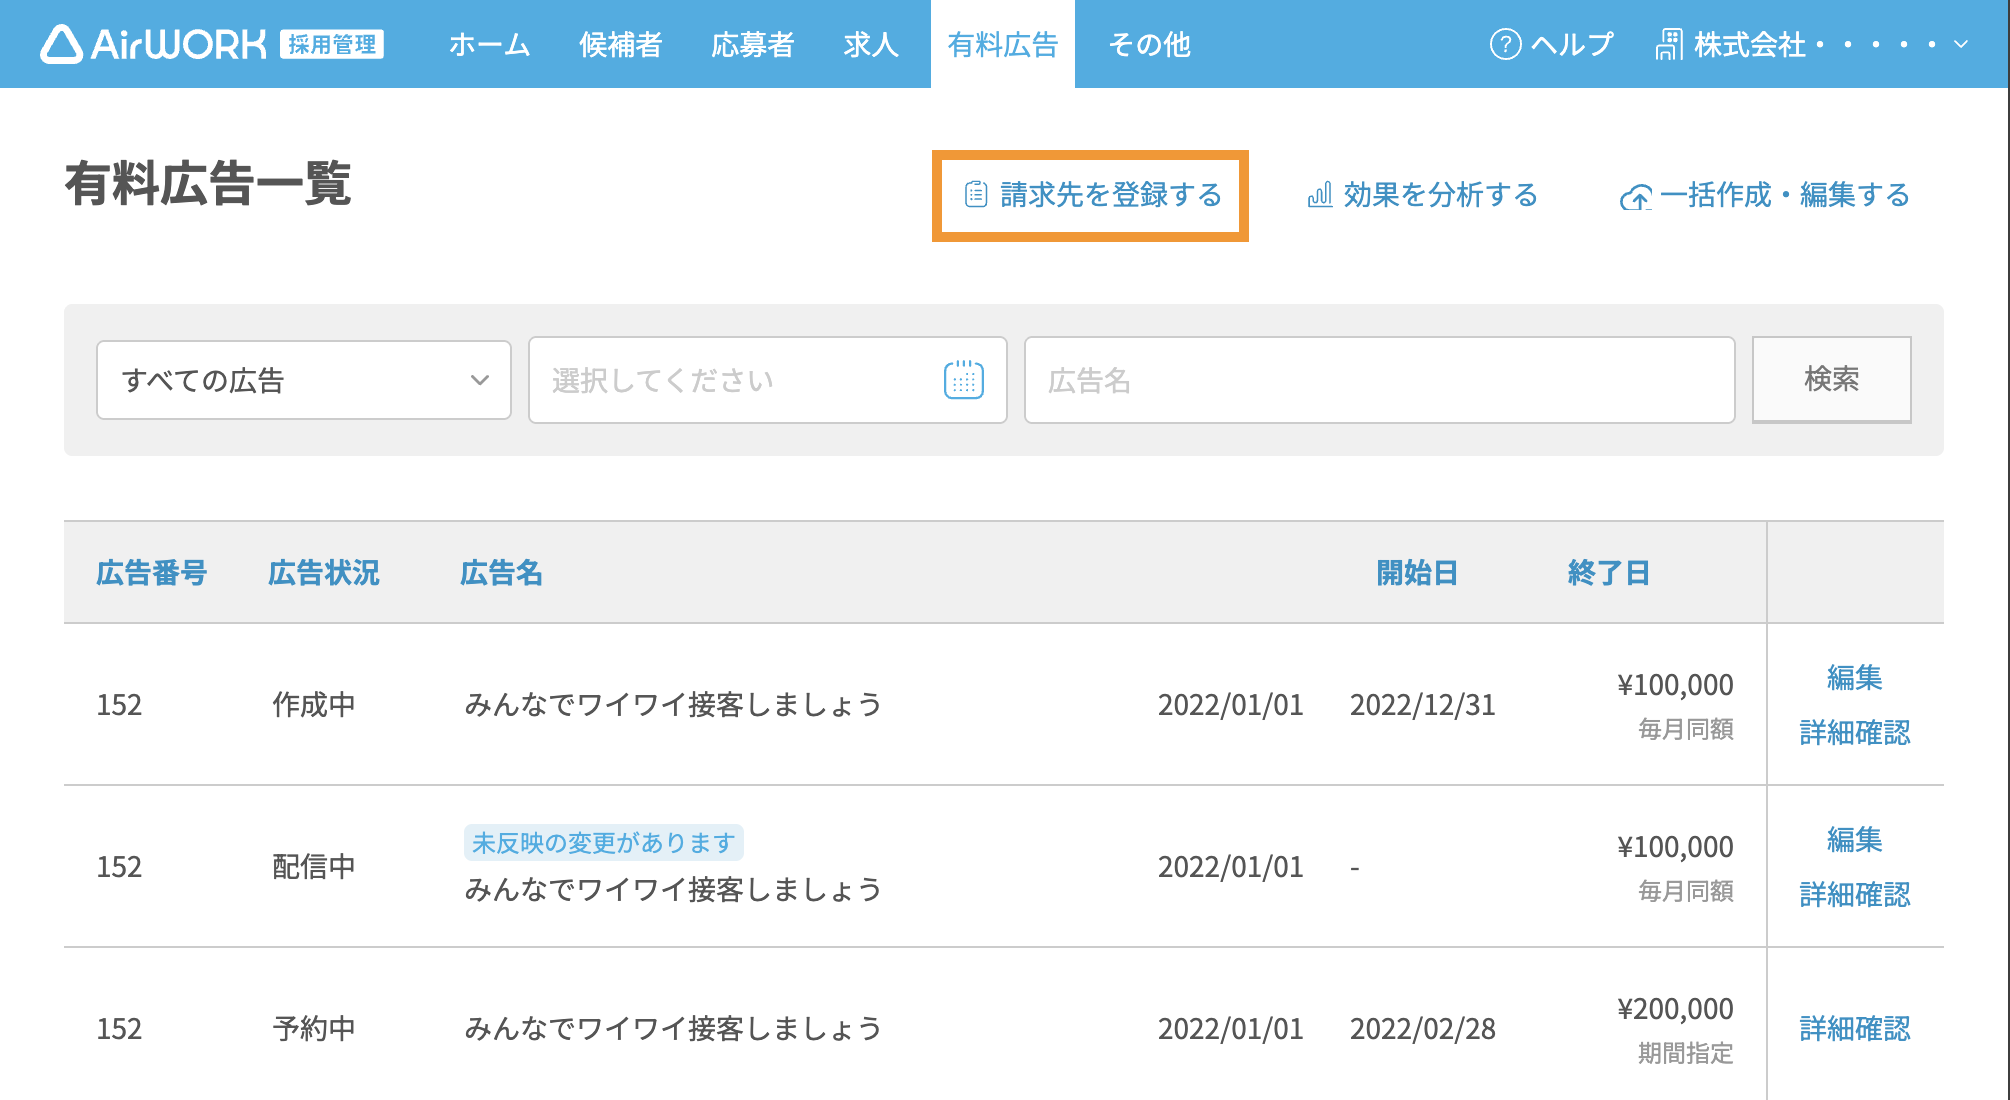
Task: Click 詳細確認 for the 作成中 ad
Action: coord(1855,732)
